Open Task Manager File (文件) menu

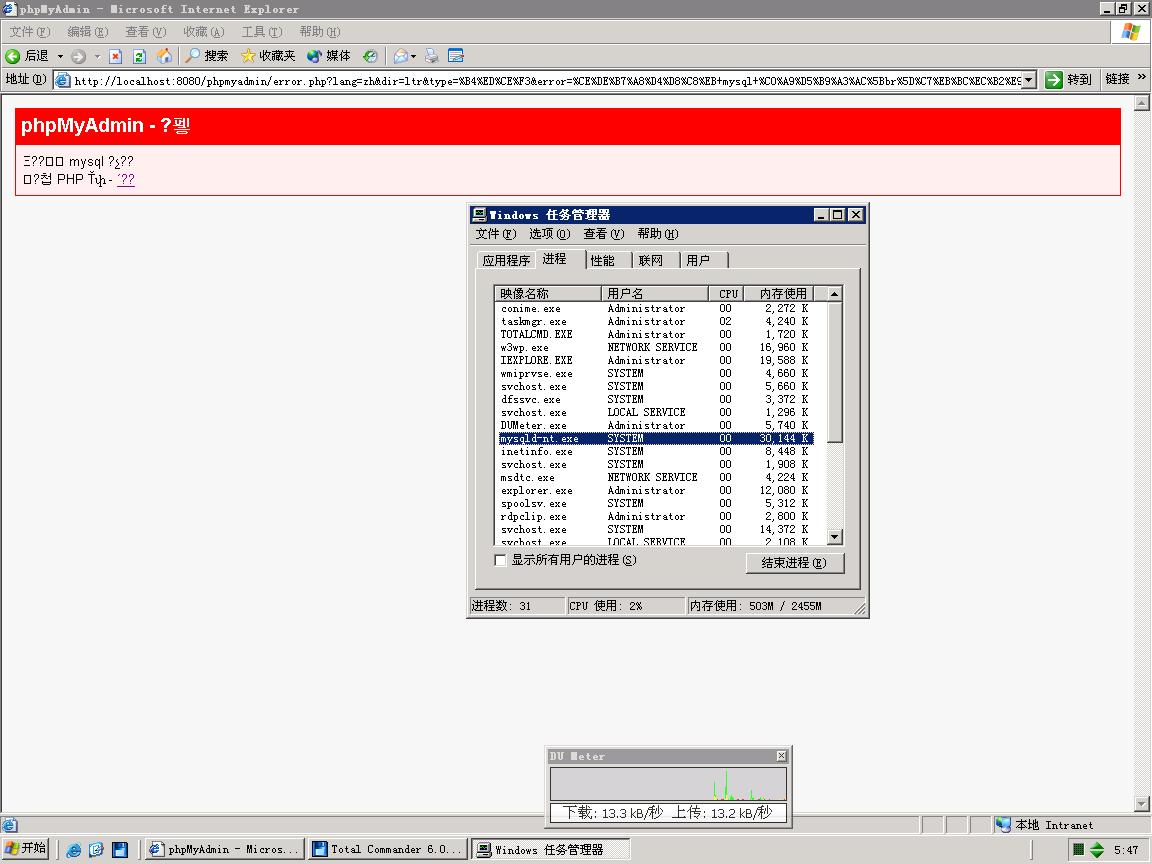point(496,234)
